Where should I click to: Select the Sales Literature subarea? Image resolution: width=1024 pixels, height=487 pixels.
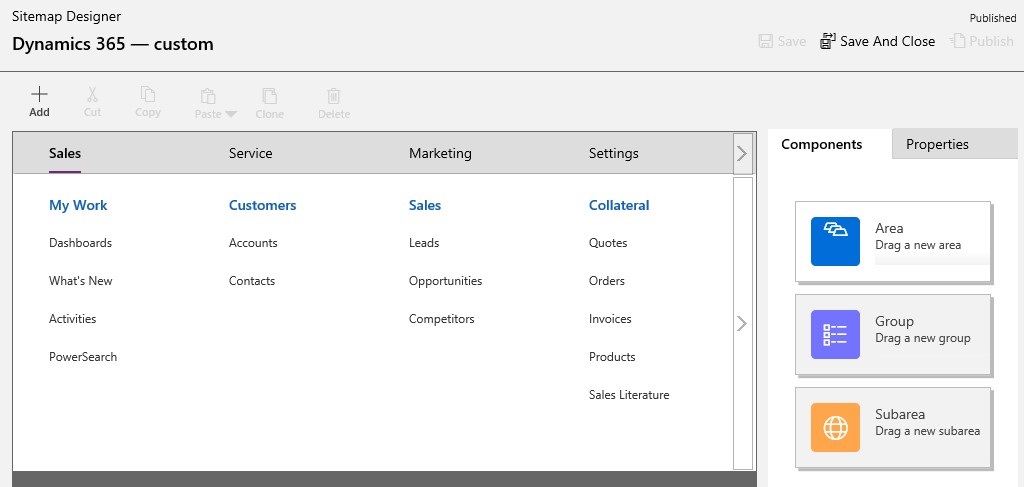click(x=629, y=395)
